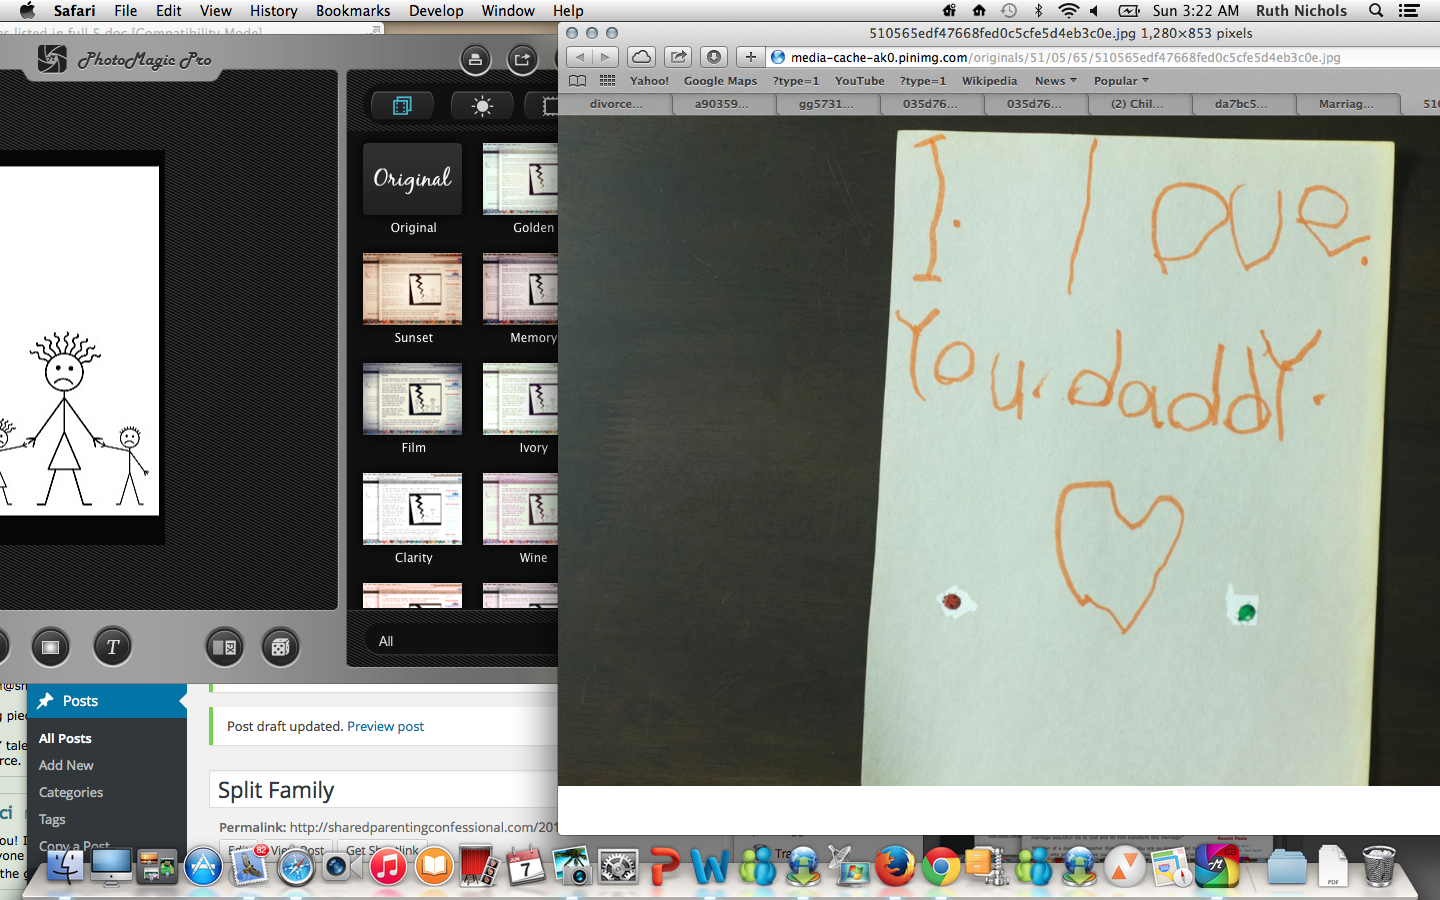Expand the Popular bookmarks folder

[x=1120, y=81]
